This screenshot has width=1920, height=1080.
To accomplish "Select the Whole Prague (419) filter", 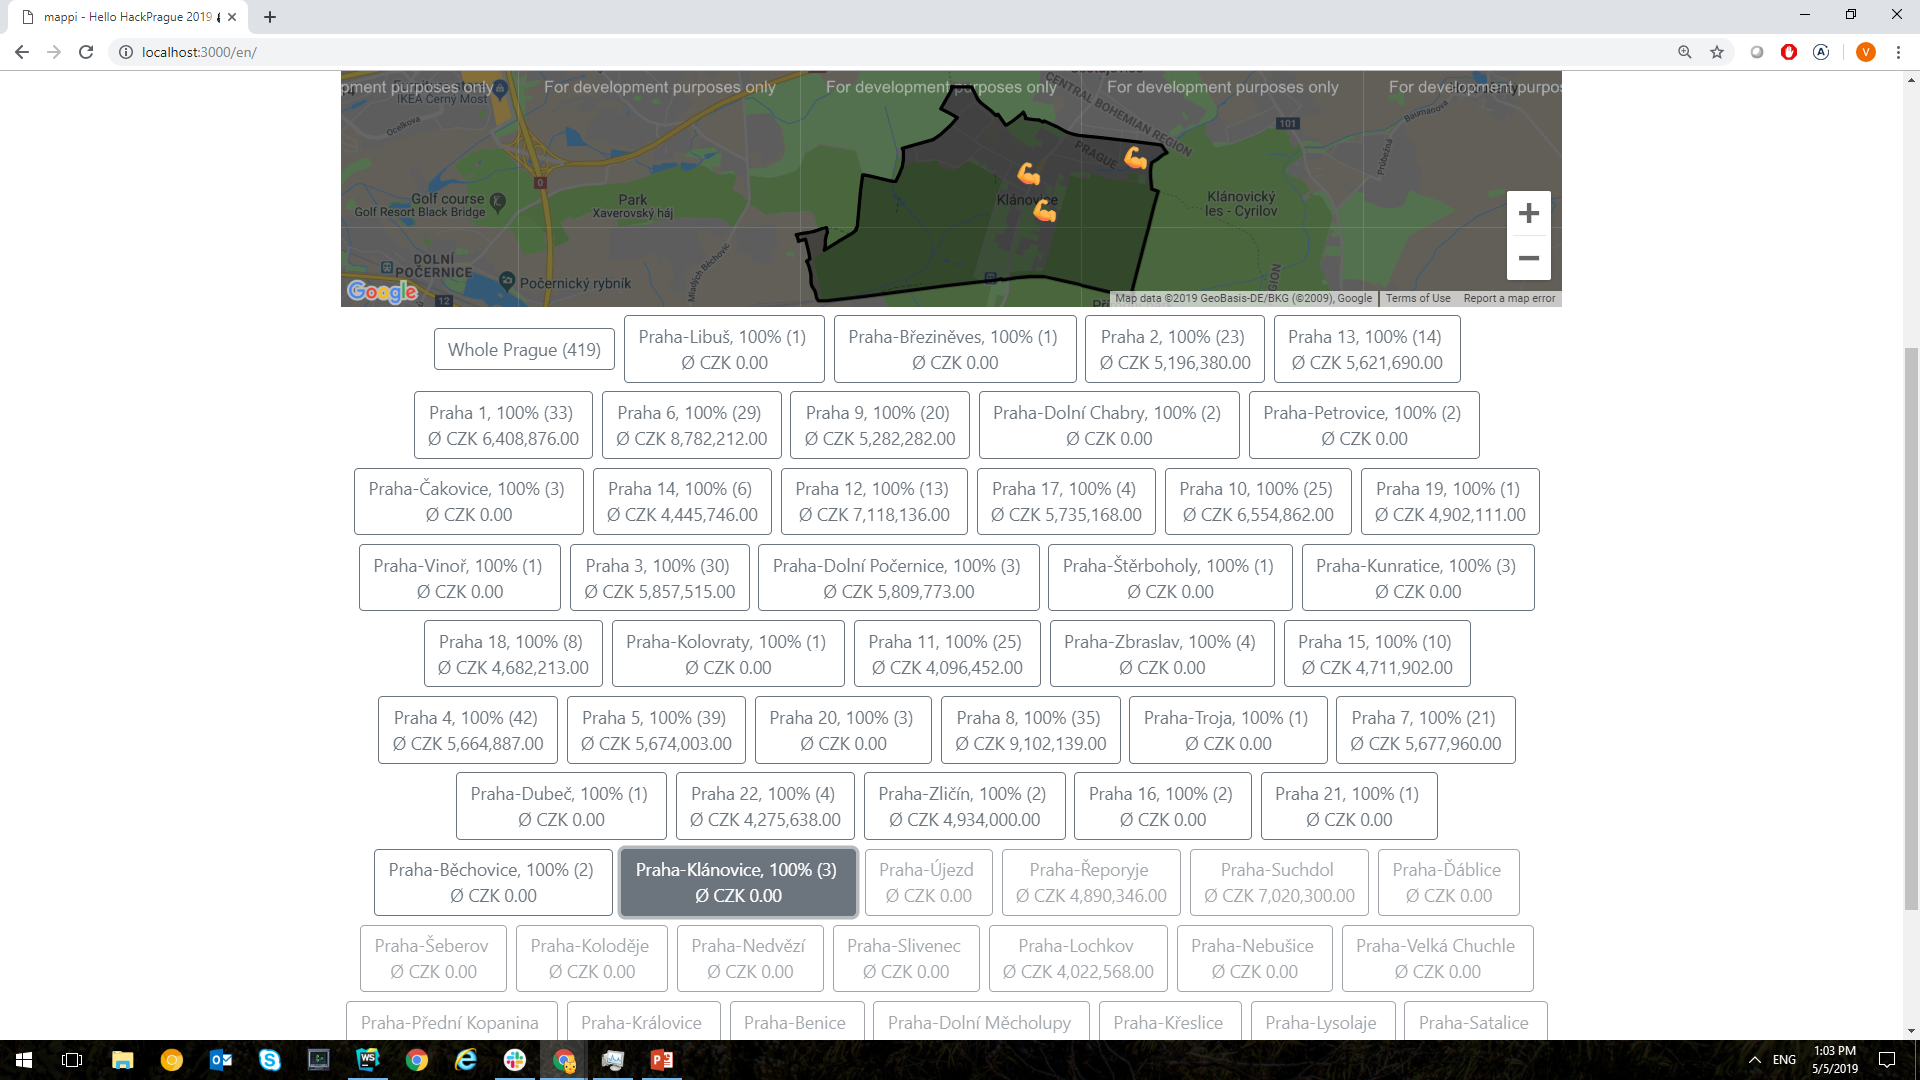I will [x=524, y=349].
